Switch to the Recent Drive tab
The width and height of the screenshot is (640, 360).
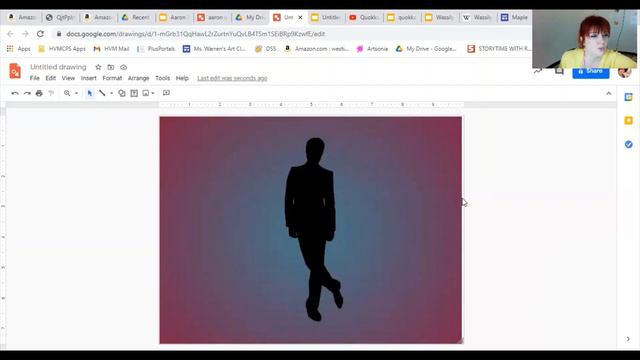[x=137, y=17]
